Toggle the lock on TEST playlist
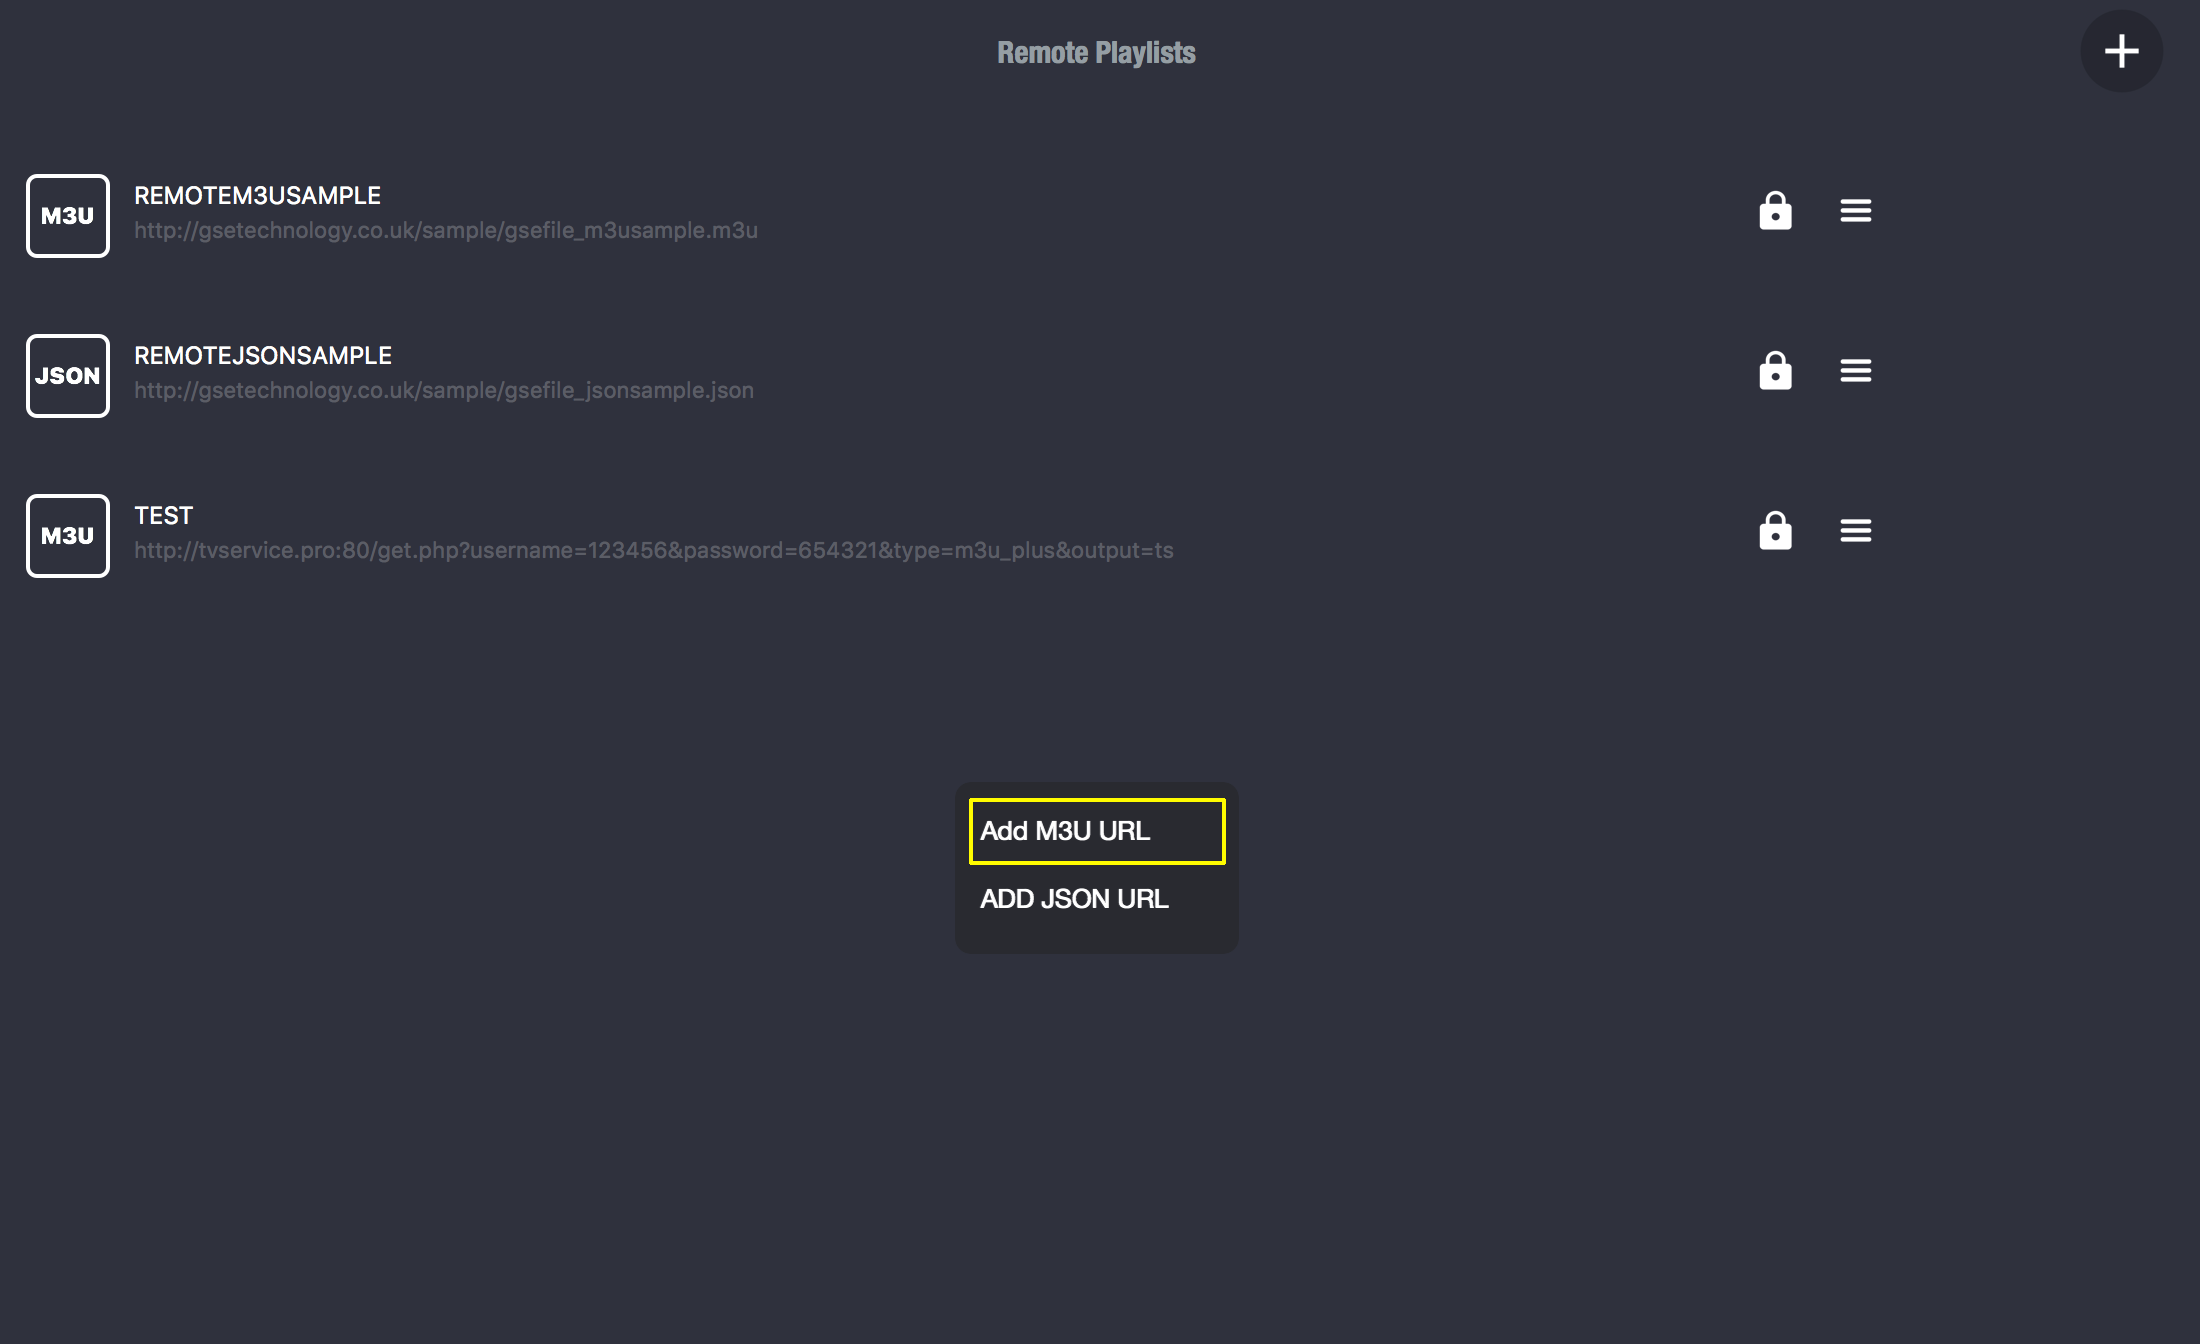 [x=1775, y=531]
